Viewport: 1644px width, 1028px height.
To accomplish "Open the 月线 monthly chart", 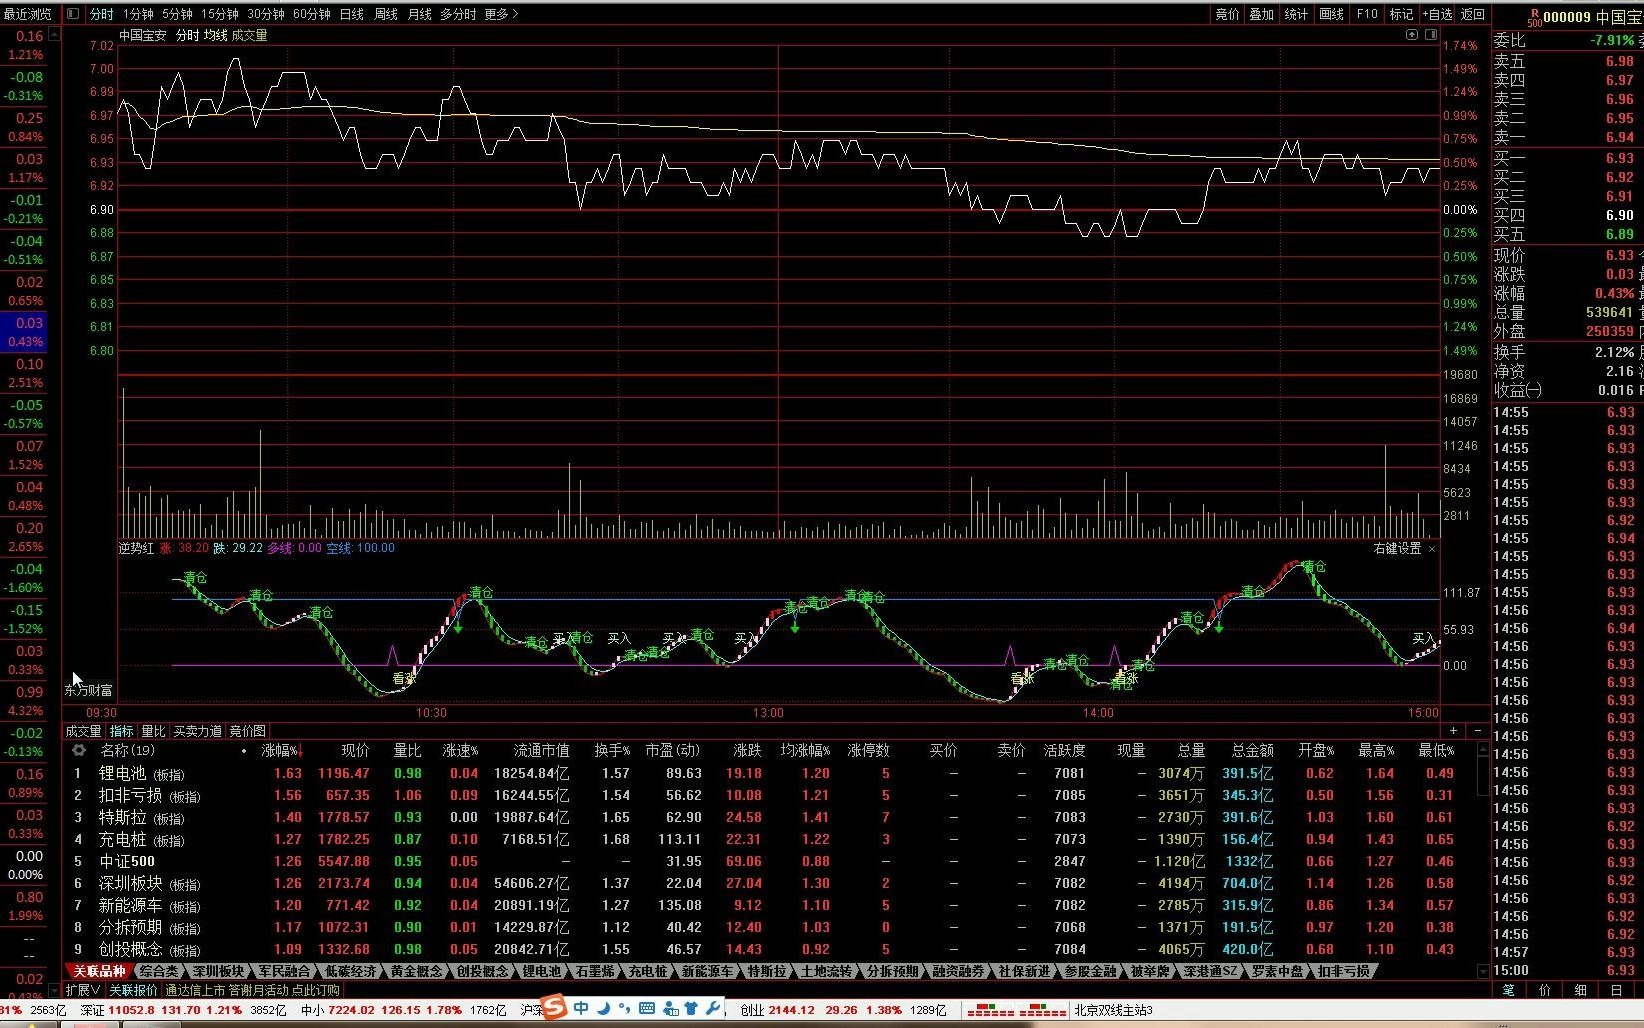I will (420, 14).
